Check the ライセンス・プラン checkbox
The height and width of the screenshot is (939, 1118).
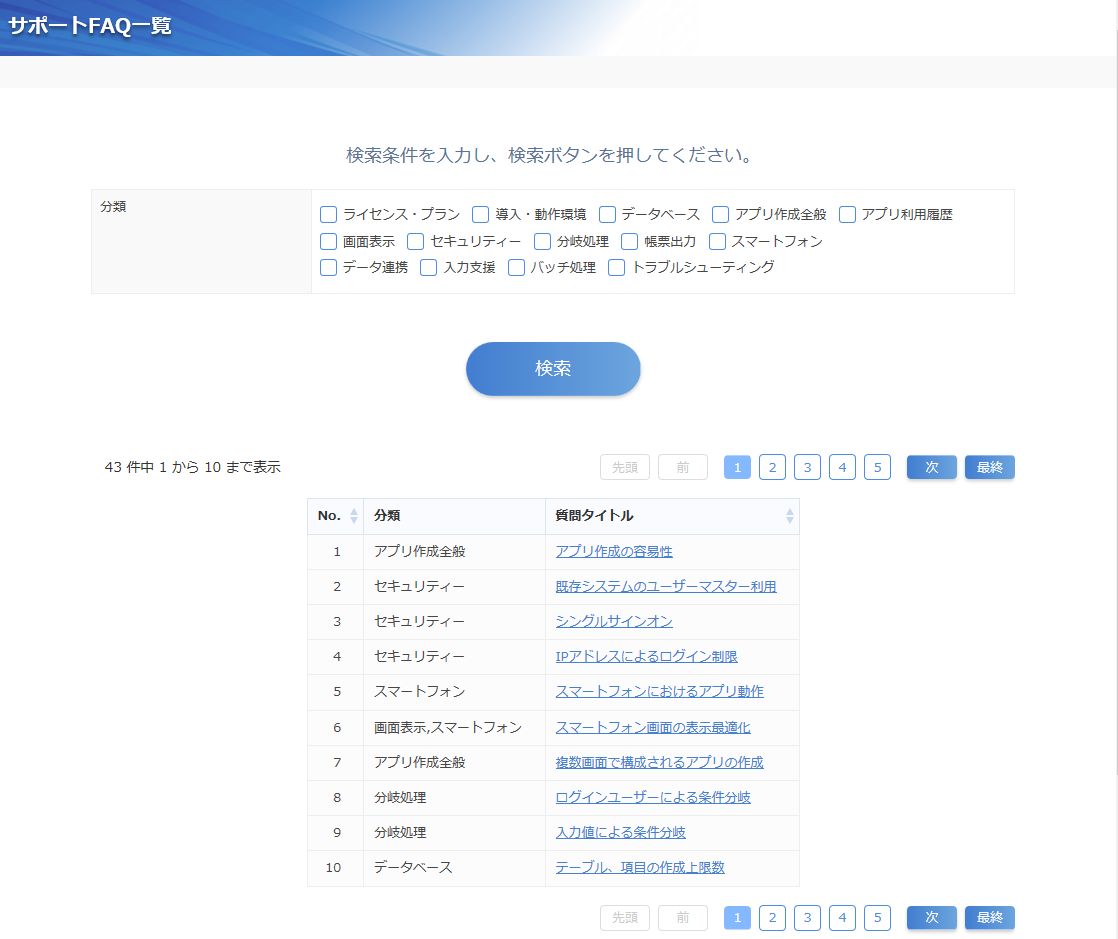[x=329, y=215]
